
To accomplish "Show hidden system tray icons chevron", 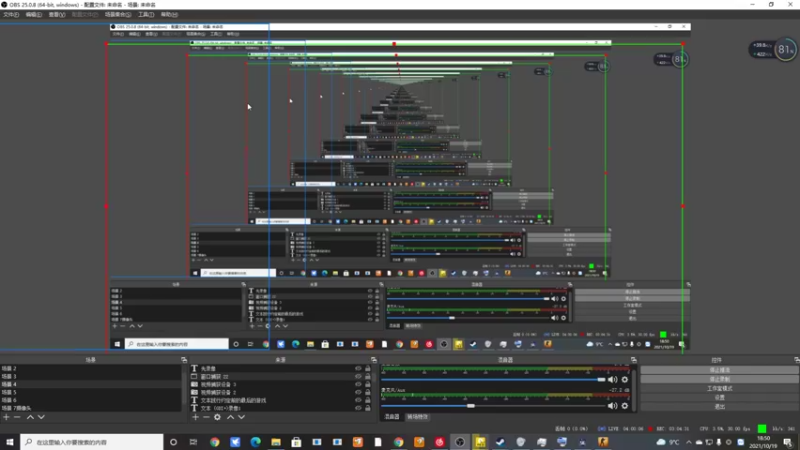I will [689, 442].
